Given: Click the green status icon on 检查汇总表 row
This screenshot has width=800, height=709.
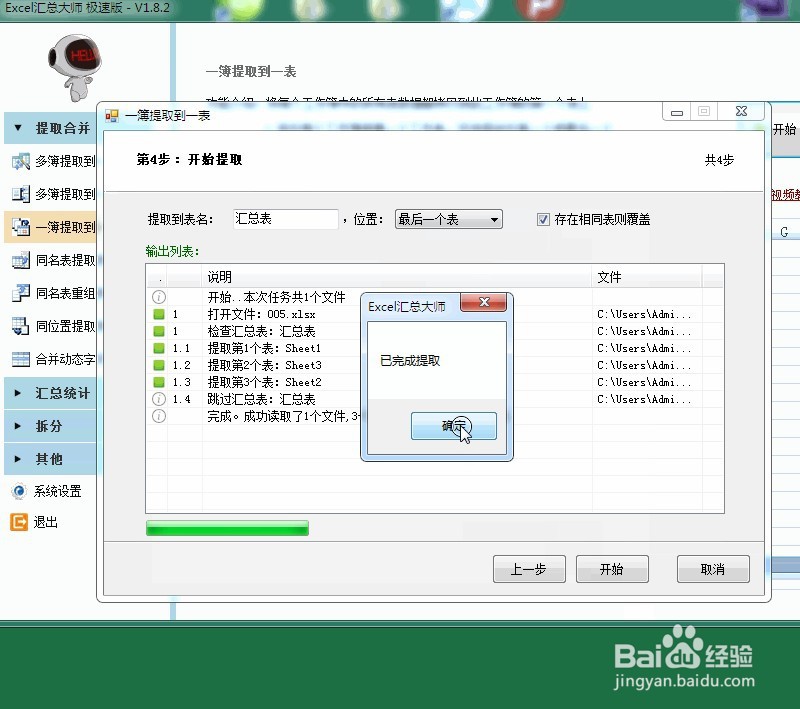Looking at the screenshot, I should [x=159, y=331].
